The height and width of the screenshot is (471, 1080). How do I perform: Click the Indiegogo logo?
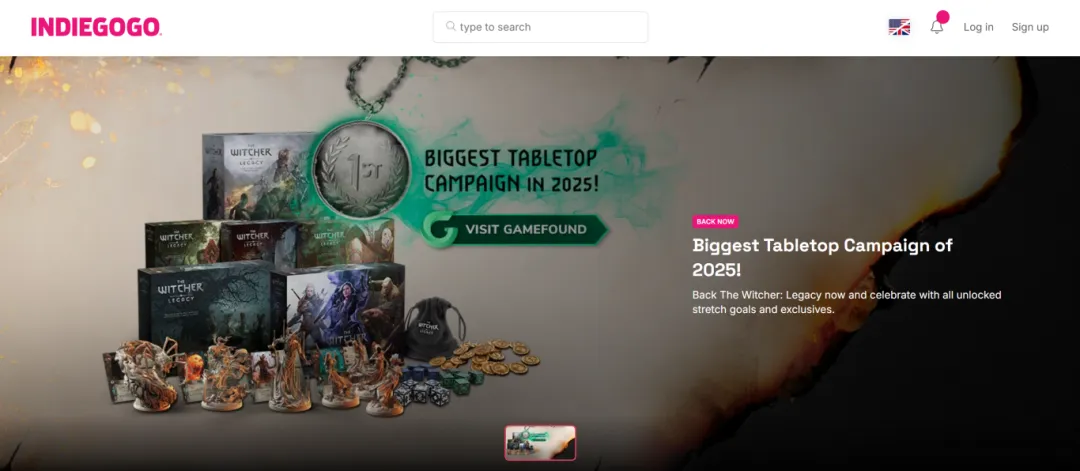[96, 27]
